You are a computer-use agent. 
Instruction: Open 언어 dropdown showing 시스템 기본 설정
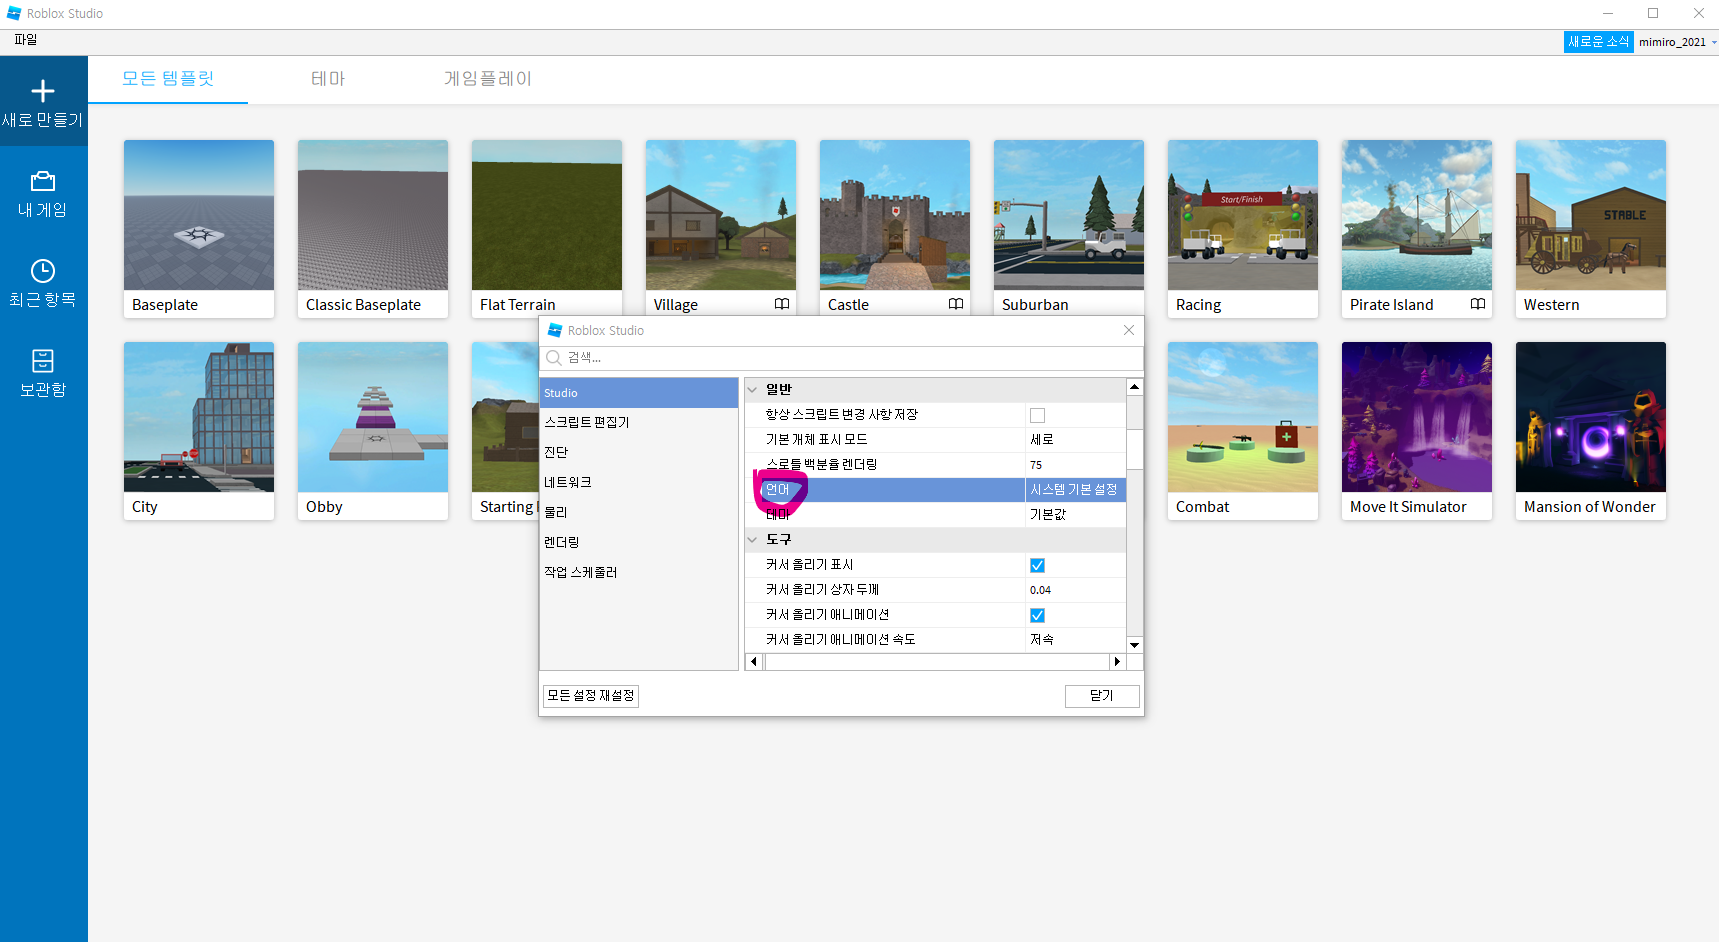pos(1076,490)
